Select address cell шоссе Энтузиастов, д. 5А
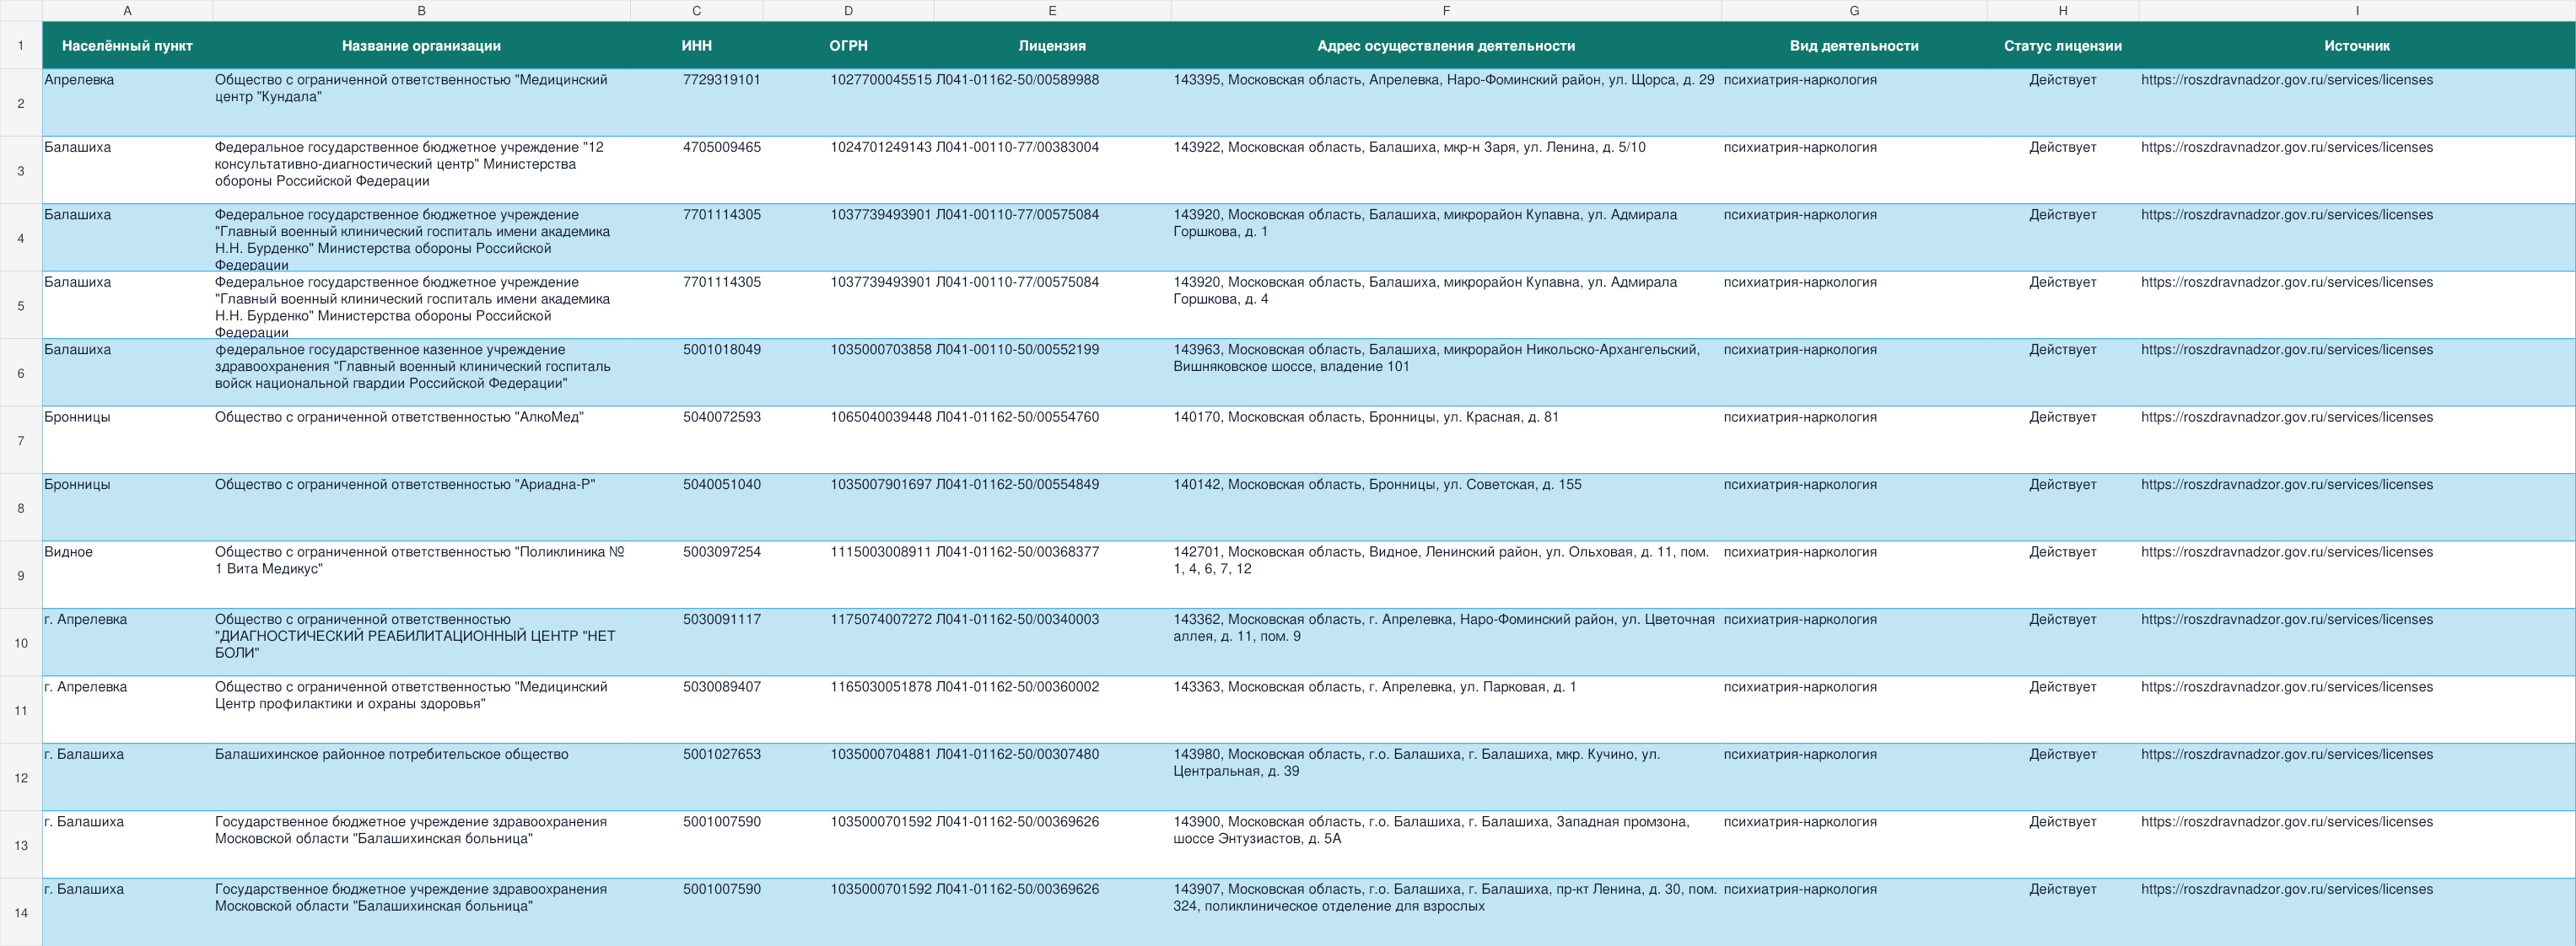Image resolution: width=2576 pixels, height=946 pixels. pyautogui.click(x=1446, y=845)
